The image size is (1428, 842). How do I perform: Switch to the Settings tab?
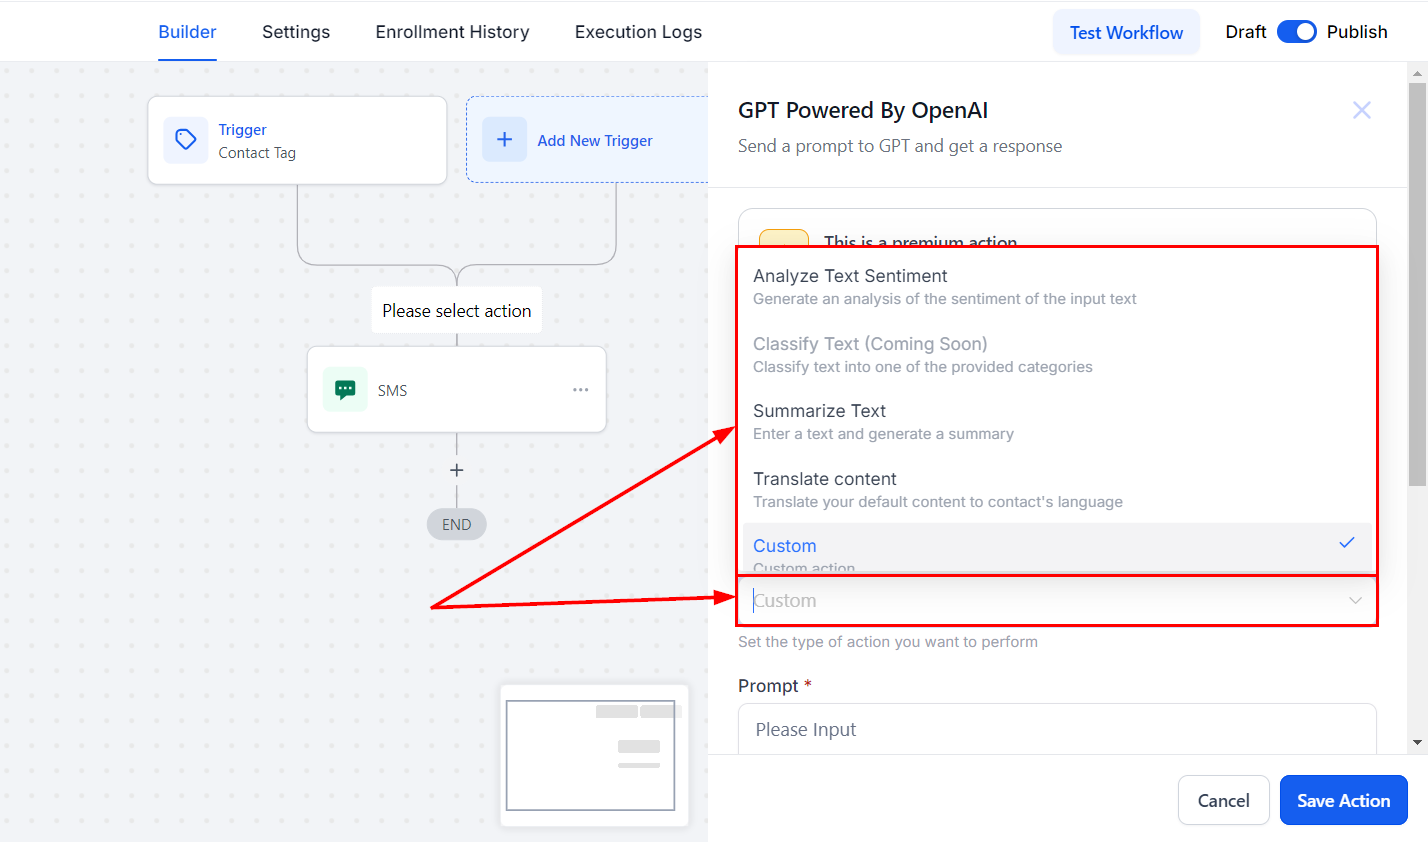(296, 32)
